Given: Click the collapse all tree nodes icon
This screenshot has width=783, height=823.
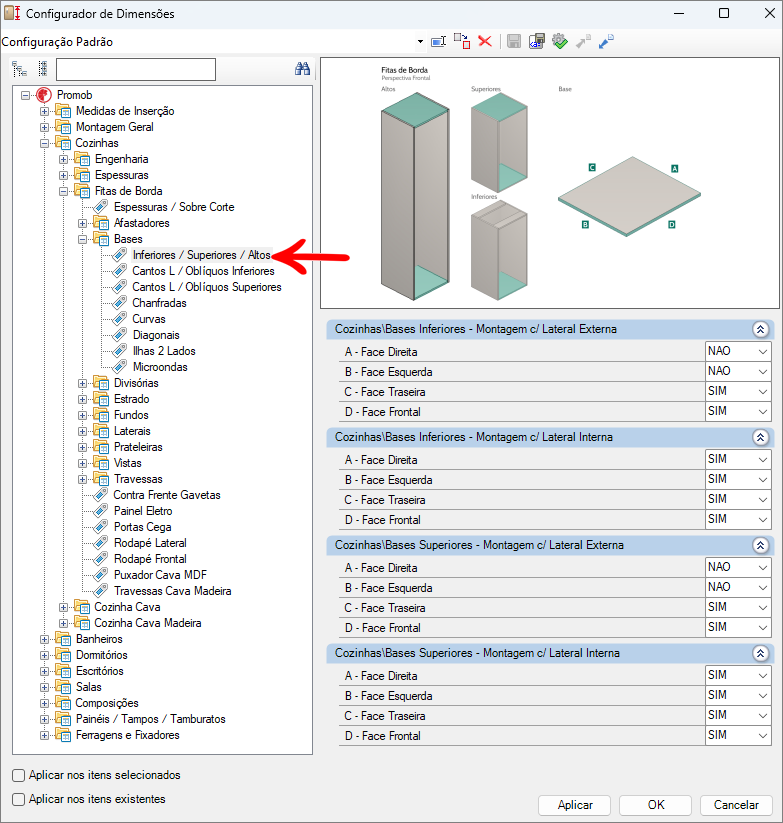Looking at the screenshot, I should click(42, 69).
